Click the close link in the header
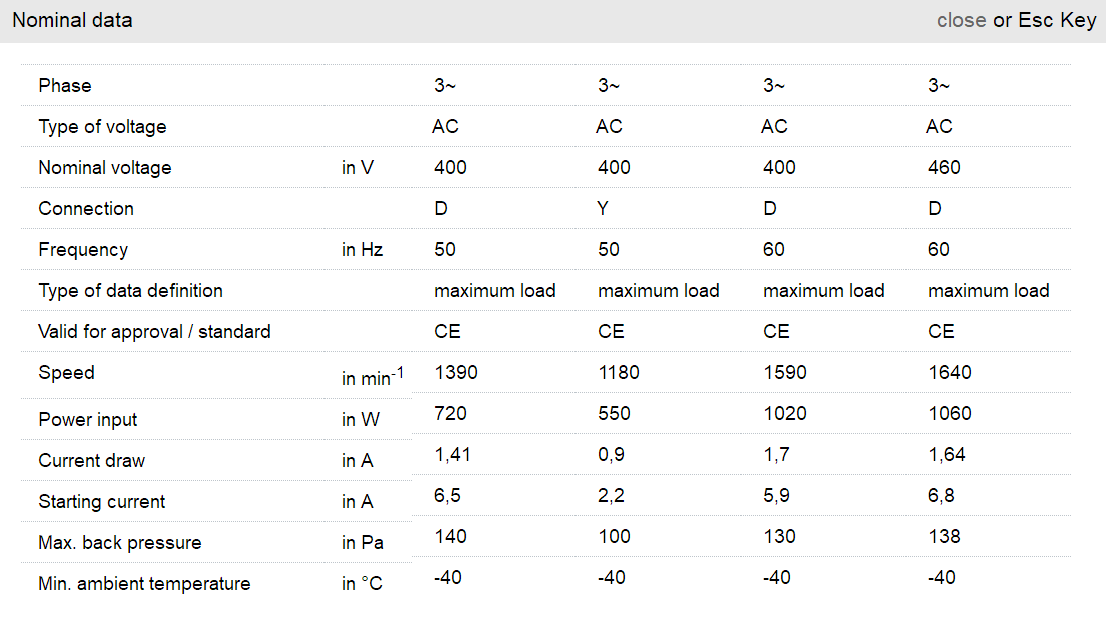The height and width of the screenshot is (622, 1106). [x=961, y=20]
